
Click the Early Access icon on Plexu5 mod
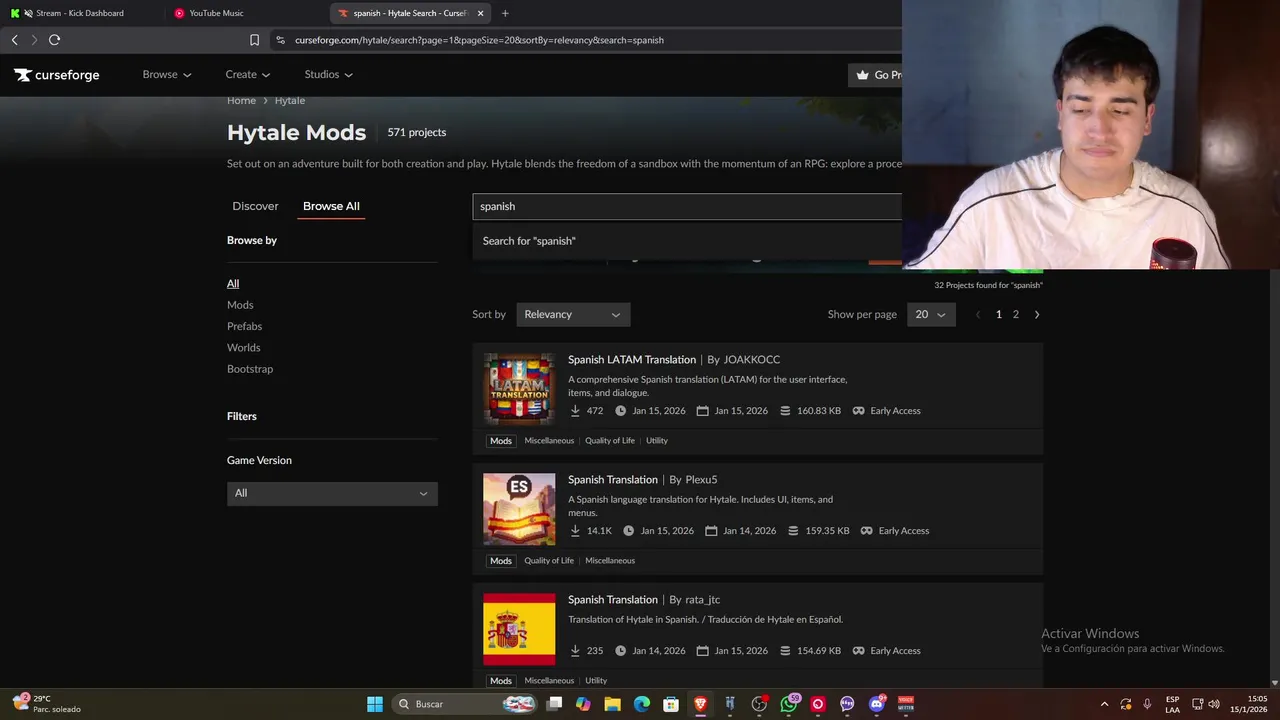tap(867, 531)
